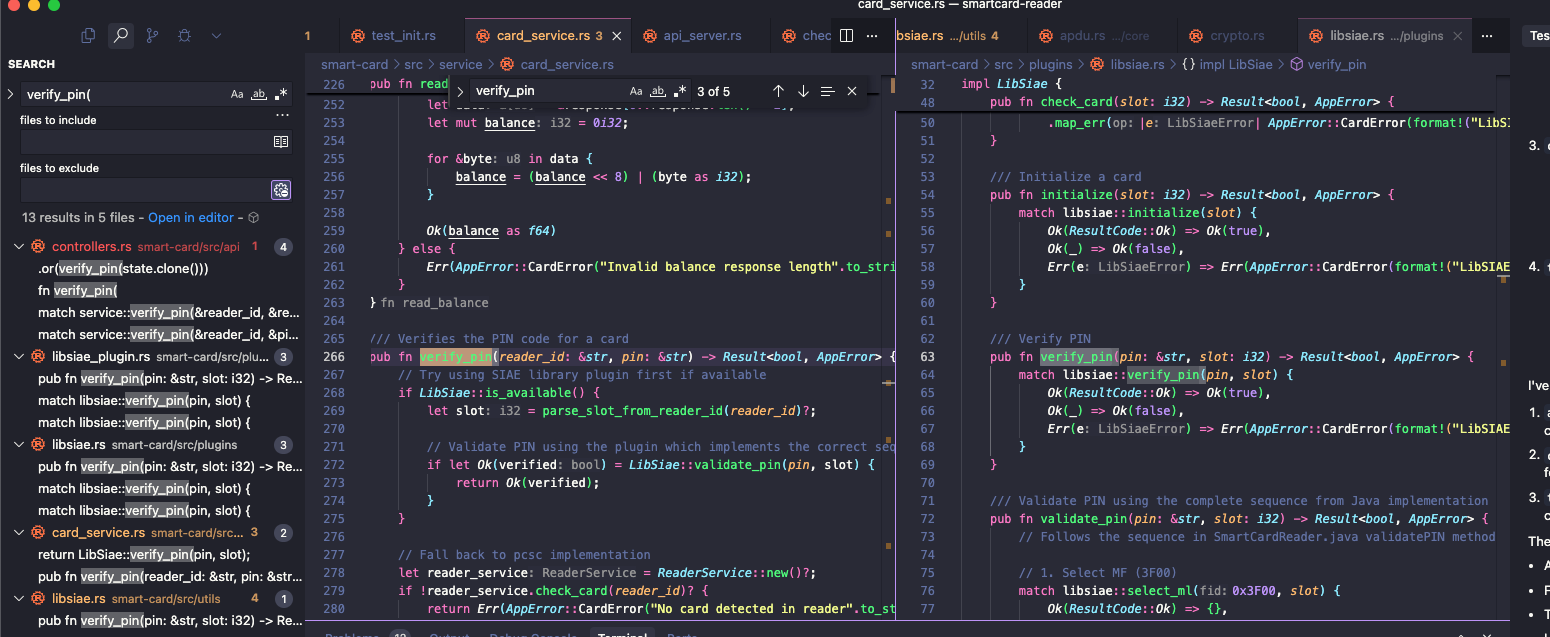Toggle Match Whole Word in the editor find widget
This screenshot has width=1550, height=637.
[x=658, y=91]
